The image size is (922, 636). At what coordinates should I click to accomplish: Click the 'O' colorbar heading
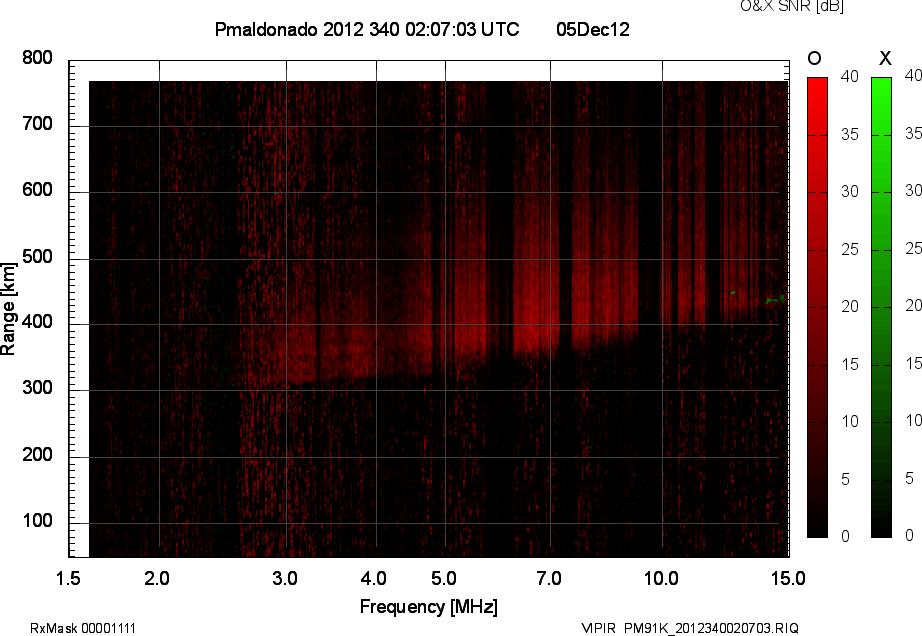814,58
